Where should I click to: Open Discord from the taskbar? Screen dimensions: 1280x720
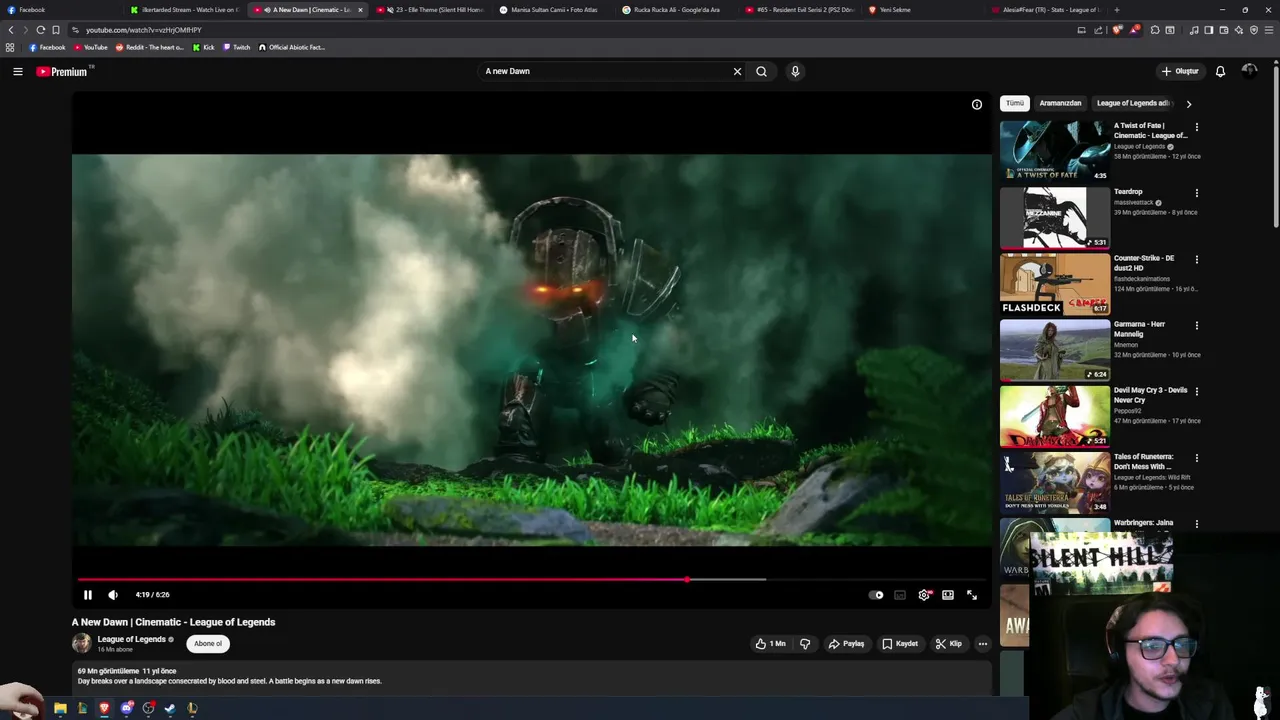(x=126, y=708)
